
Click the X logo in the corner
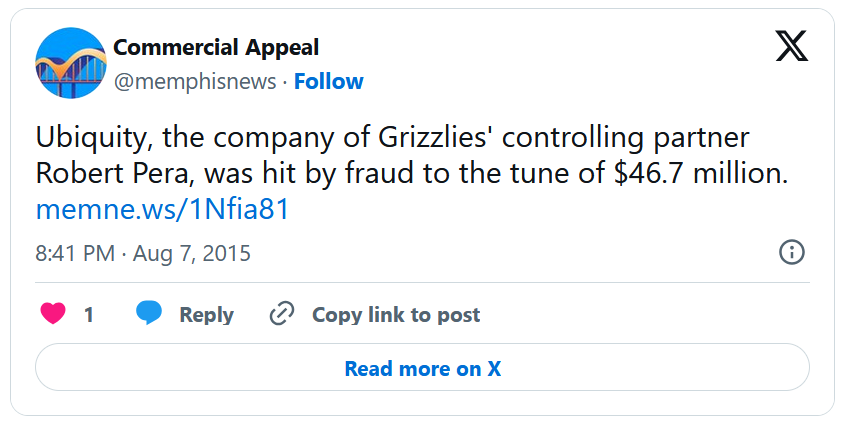(x=792, y=46)
